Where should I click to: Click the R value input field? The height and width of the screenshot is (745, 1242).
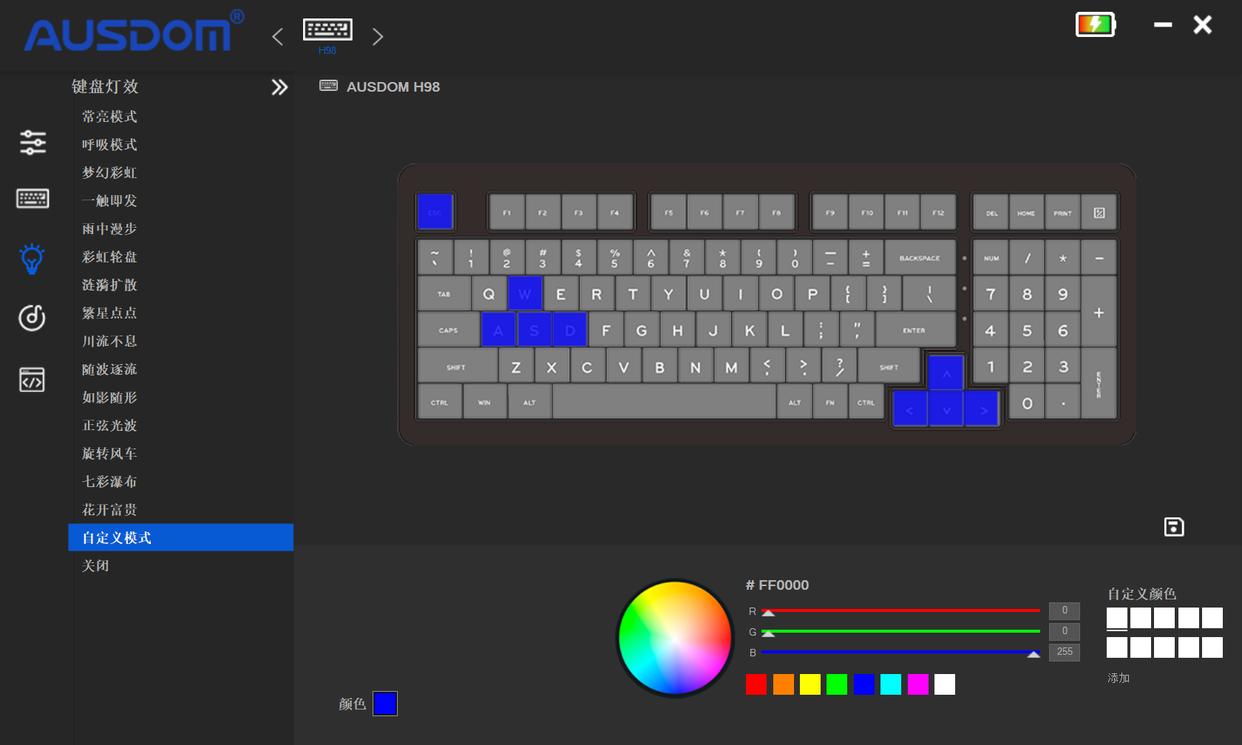click(x=1064, y=610)
